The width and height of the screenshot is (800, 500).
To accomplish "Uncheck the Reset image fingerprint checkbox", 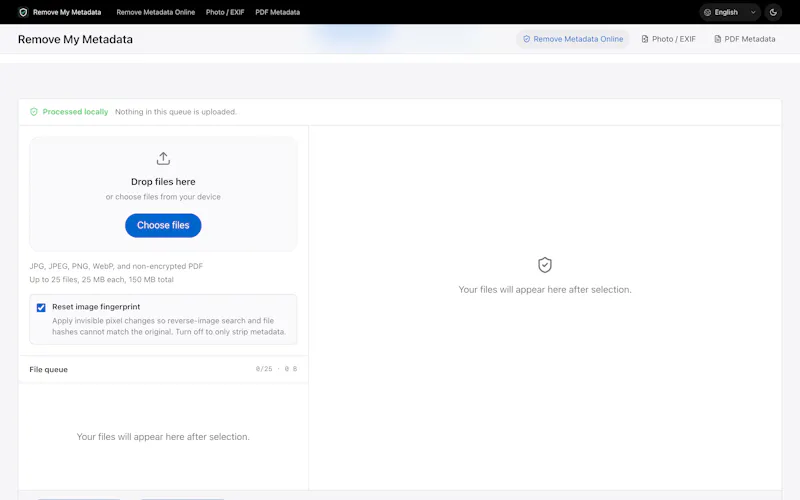I will click(x=41, y=308).
